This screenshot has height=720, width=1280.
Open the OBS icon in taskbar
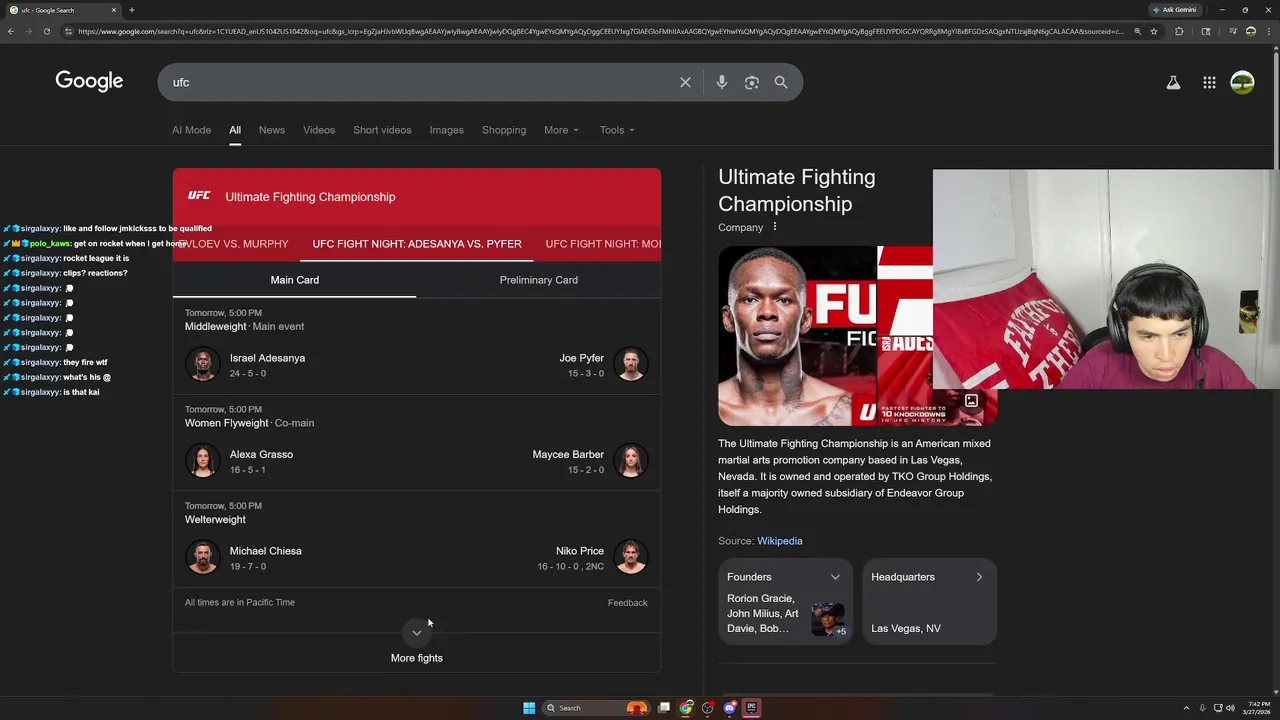pos(708,708)
